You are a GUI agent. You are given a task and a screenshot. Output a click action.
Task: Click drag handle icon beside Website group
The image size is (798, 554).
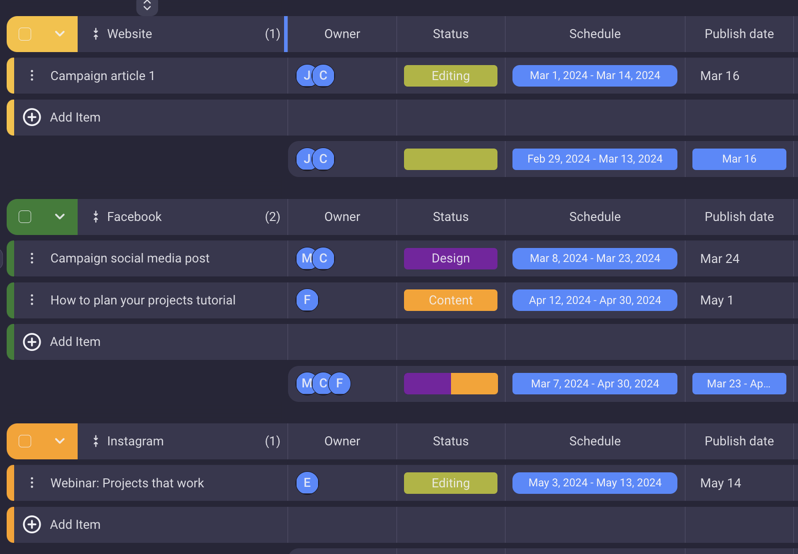pyautogui.click(x=95, y=34)
